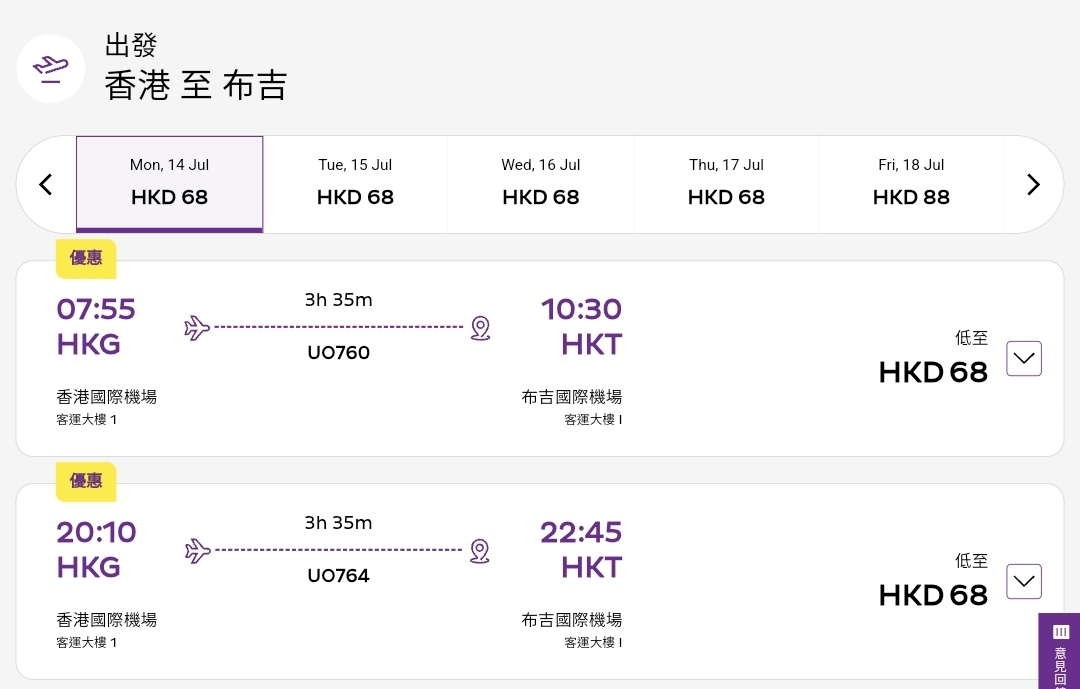
Task: Advance the date carousel with the right arrow
Action: pyautogui.click(x=1033, y=184)
